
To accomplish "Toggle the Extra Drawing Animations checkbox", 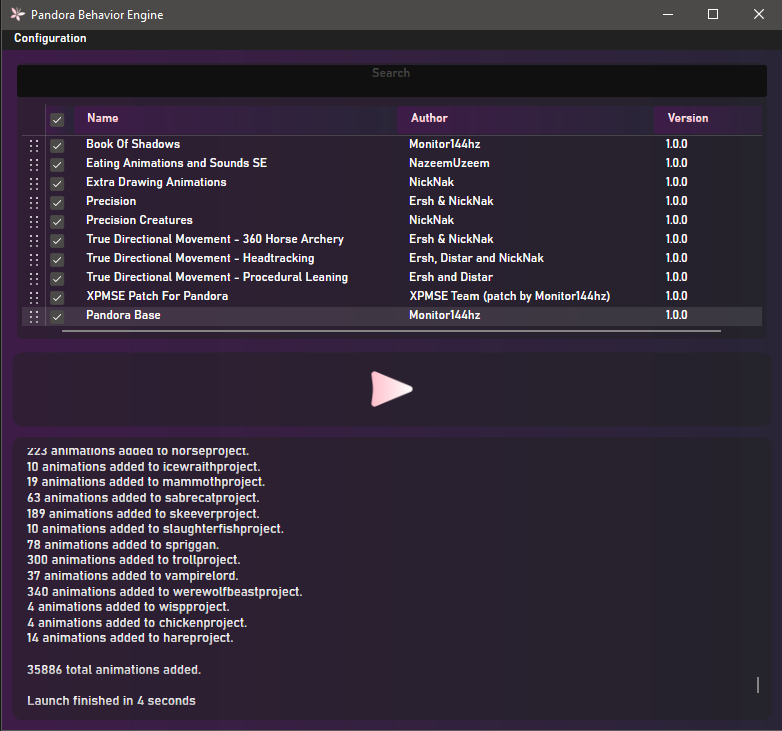I will pos(57,183).
